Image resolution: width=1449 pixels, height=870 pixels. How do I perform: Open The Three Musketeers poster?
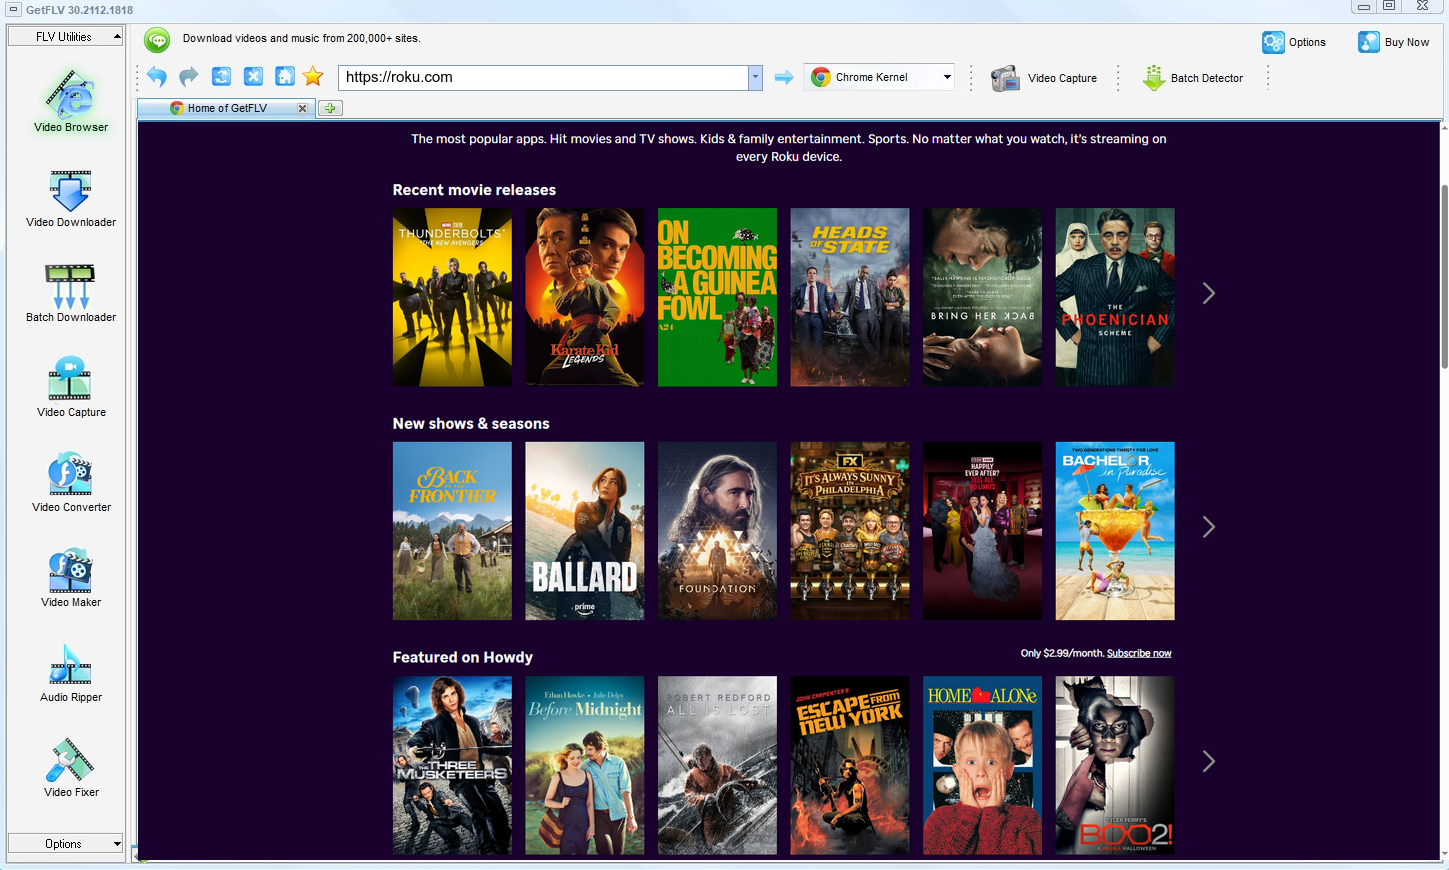[452, 765]
